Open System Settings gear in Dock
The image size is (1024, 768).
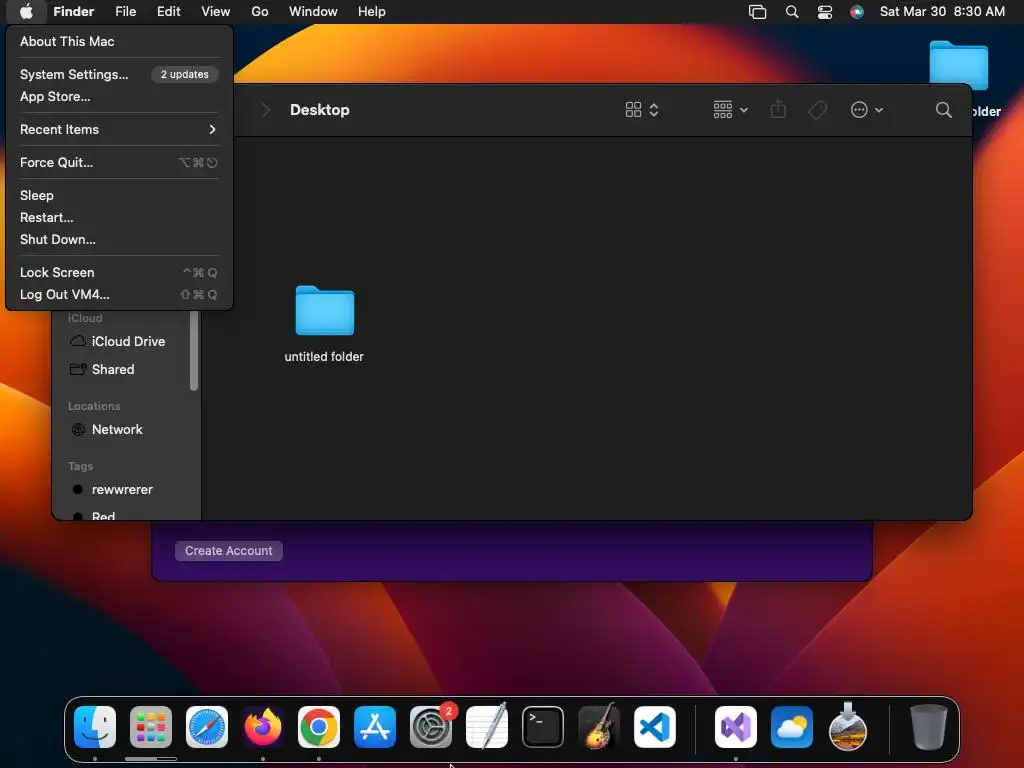pyautogui.click(x=431, y=727)
